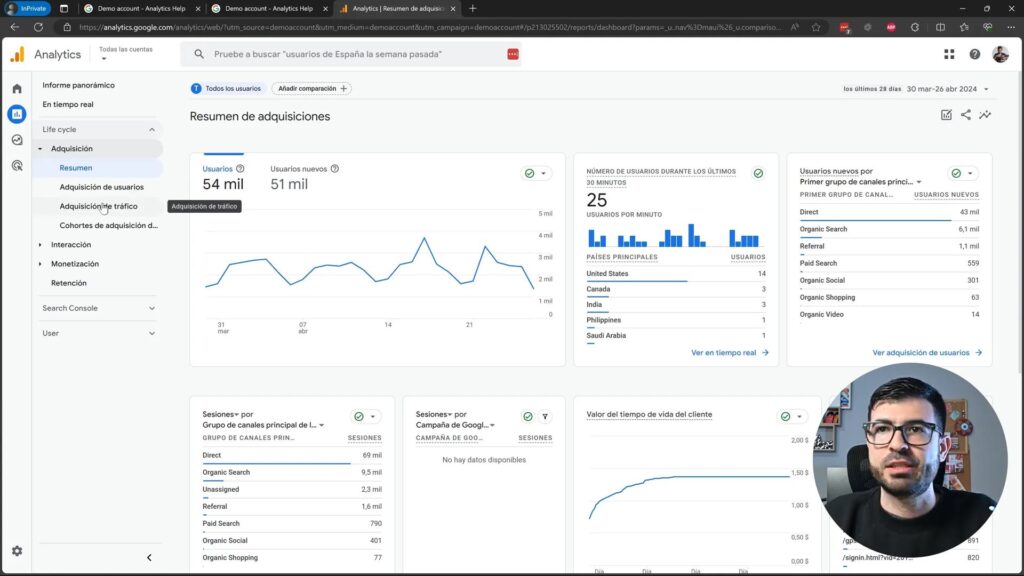Viewport: 1024px width, 576px height.
Task: Open the Google apps grid icon
Action: click(949, 54)
